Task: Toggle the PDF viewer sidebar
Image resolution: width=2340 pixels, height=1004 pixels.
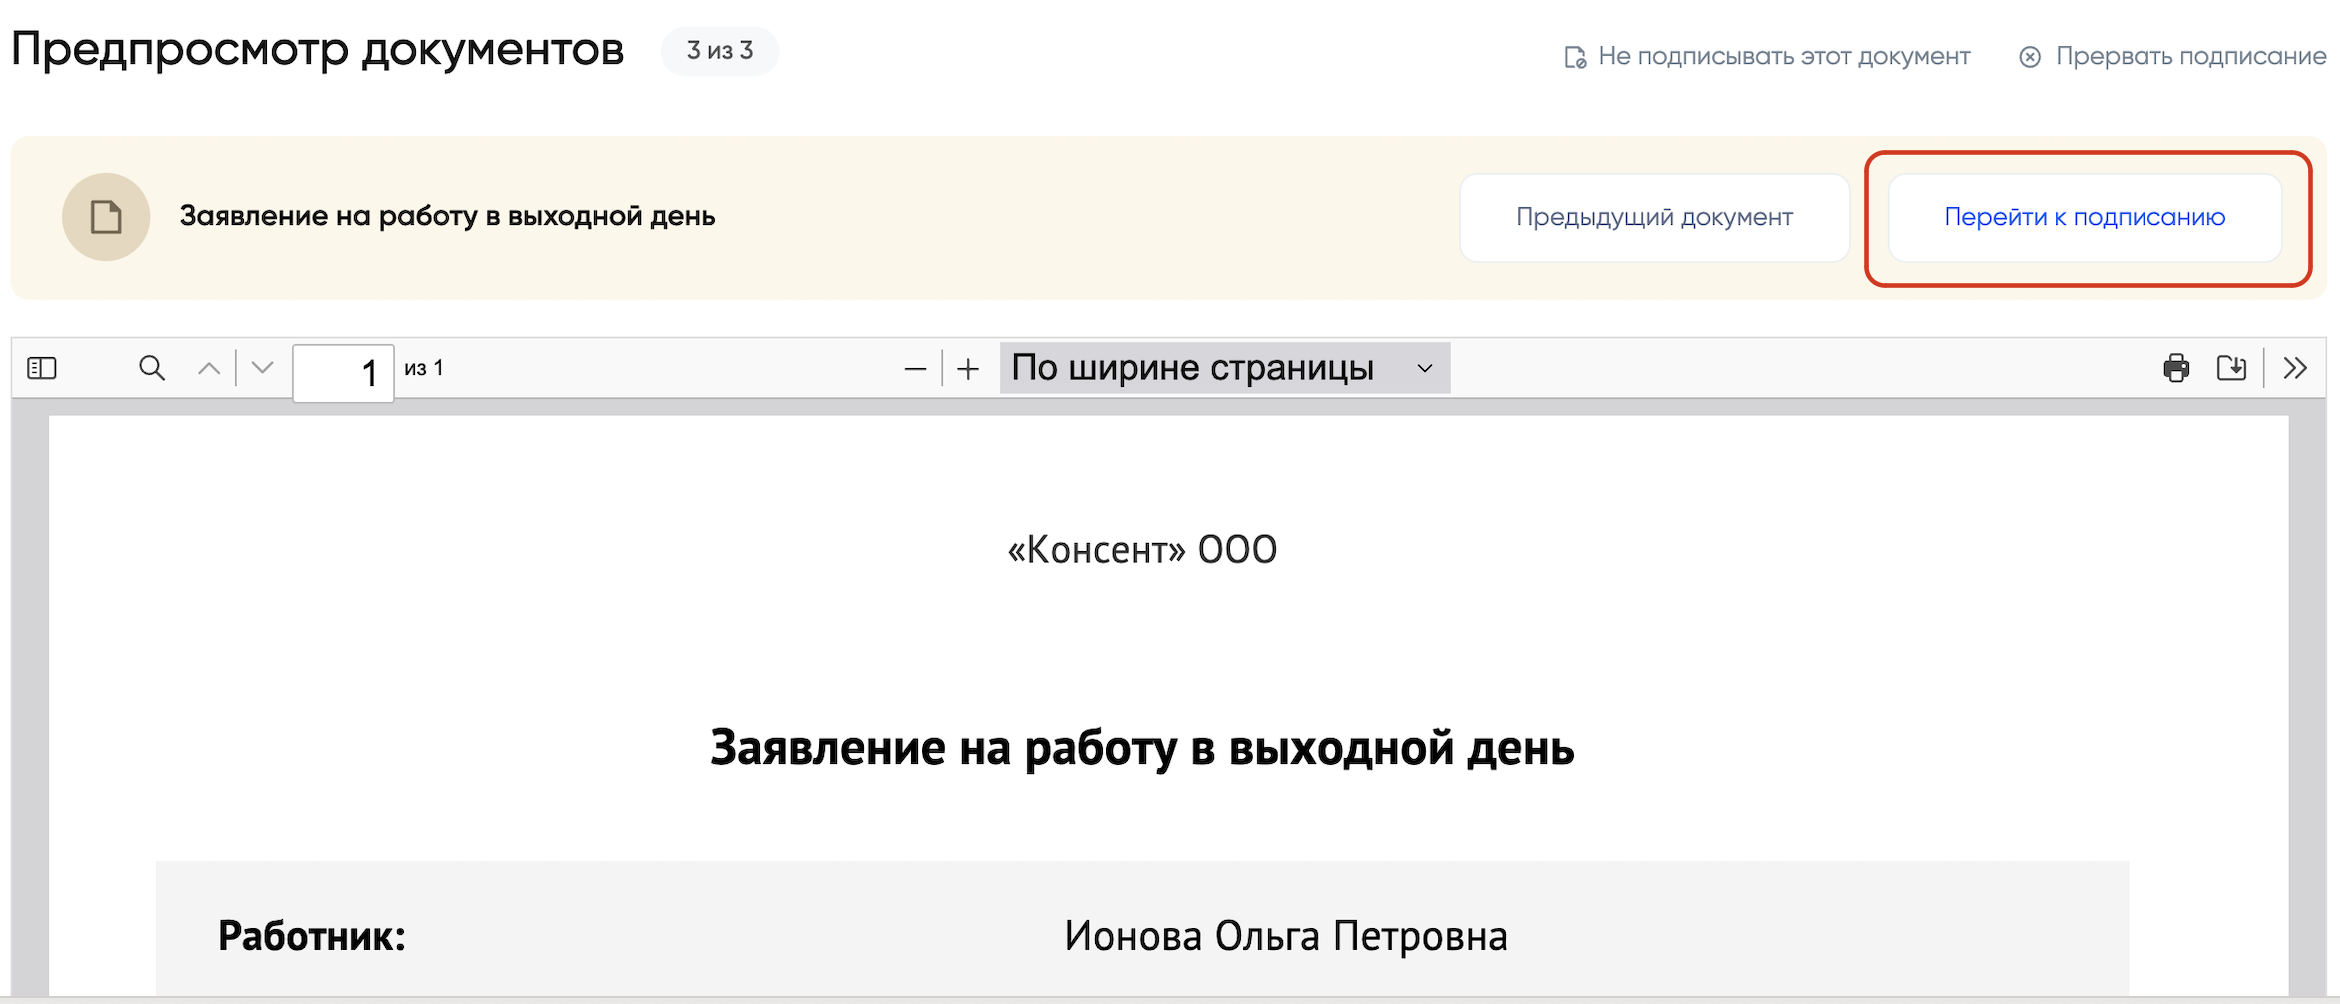Action: pyautogui.click(x=42, y=368)
